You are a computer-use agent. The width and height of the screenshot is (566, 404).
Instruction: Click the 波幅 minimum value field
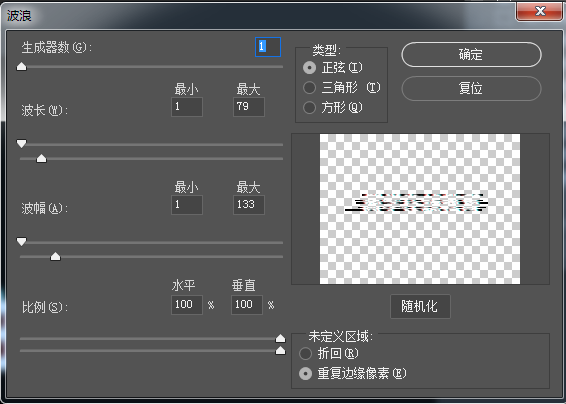pos(187,205)
